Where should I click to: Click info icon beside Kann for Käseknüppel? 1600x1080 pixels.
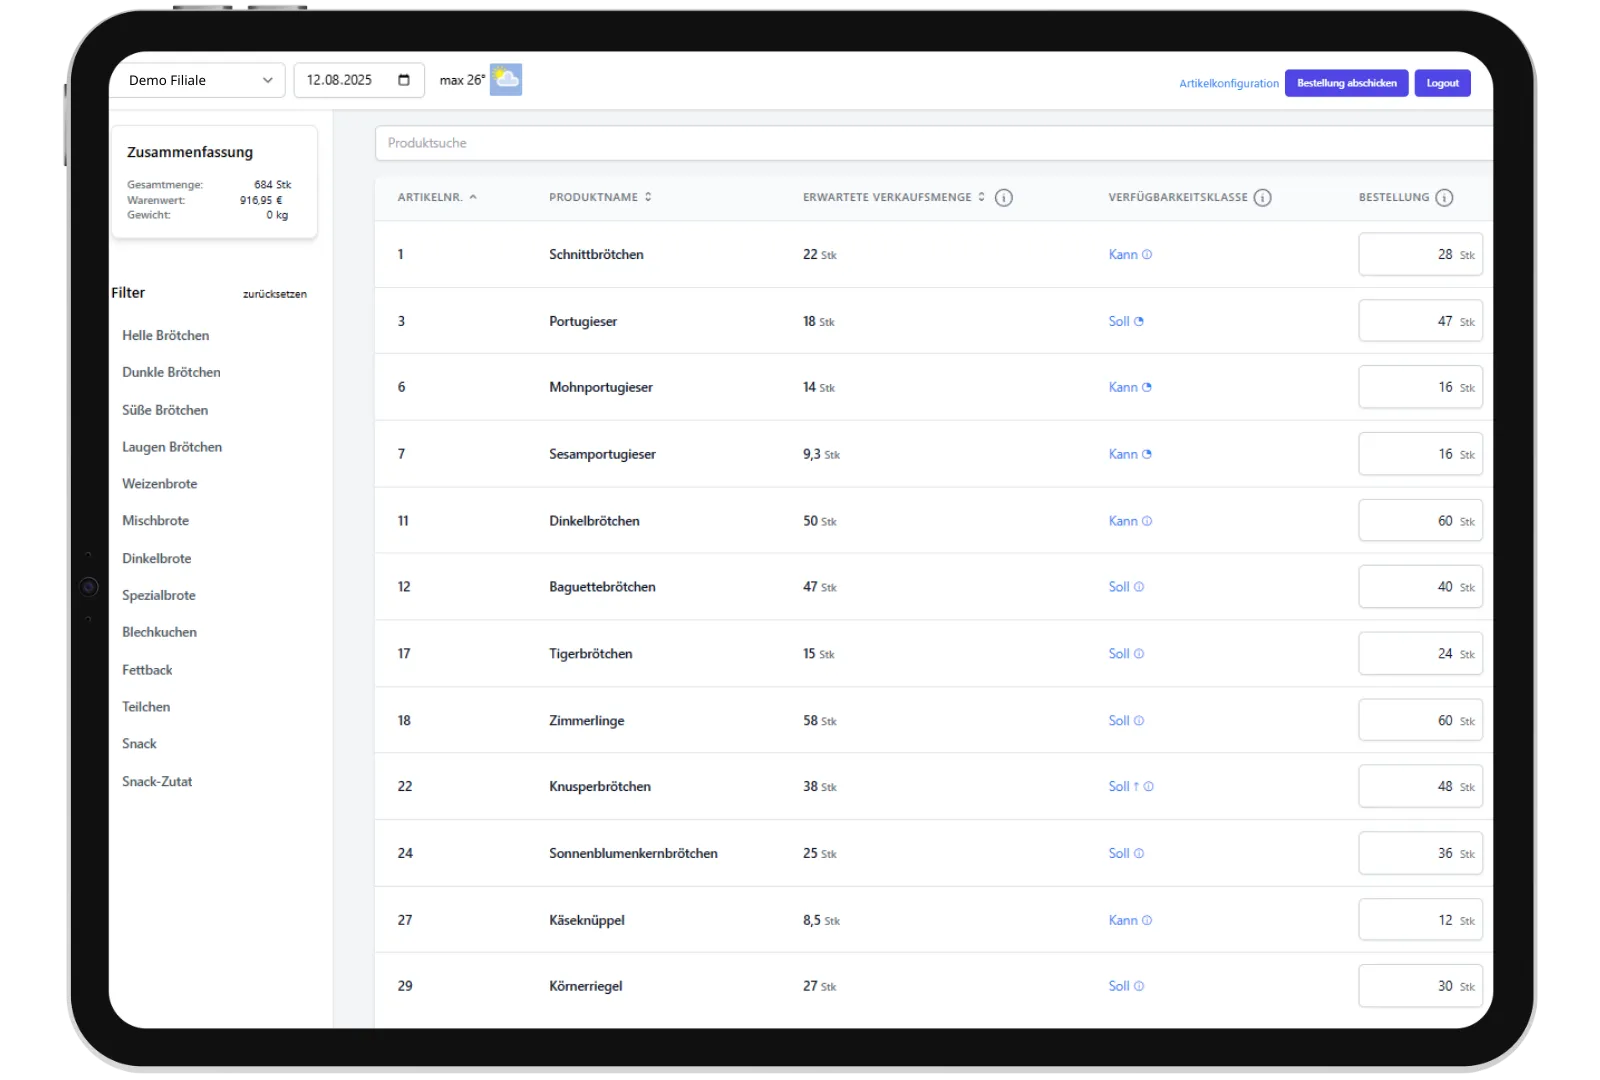coord(1147,921)
